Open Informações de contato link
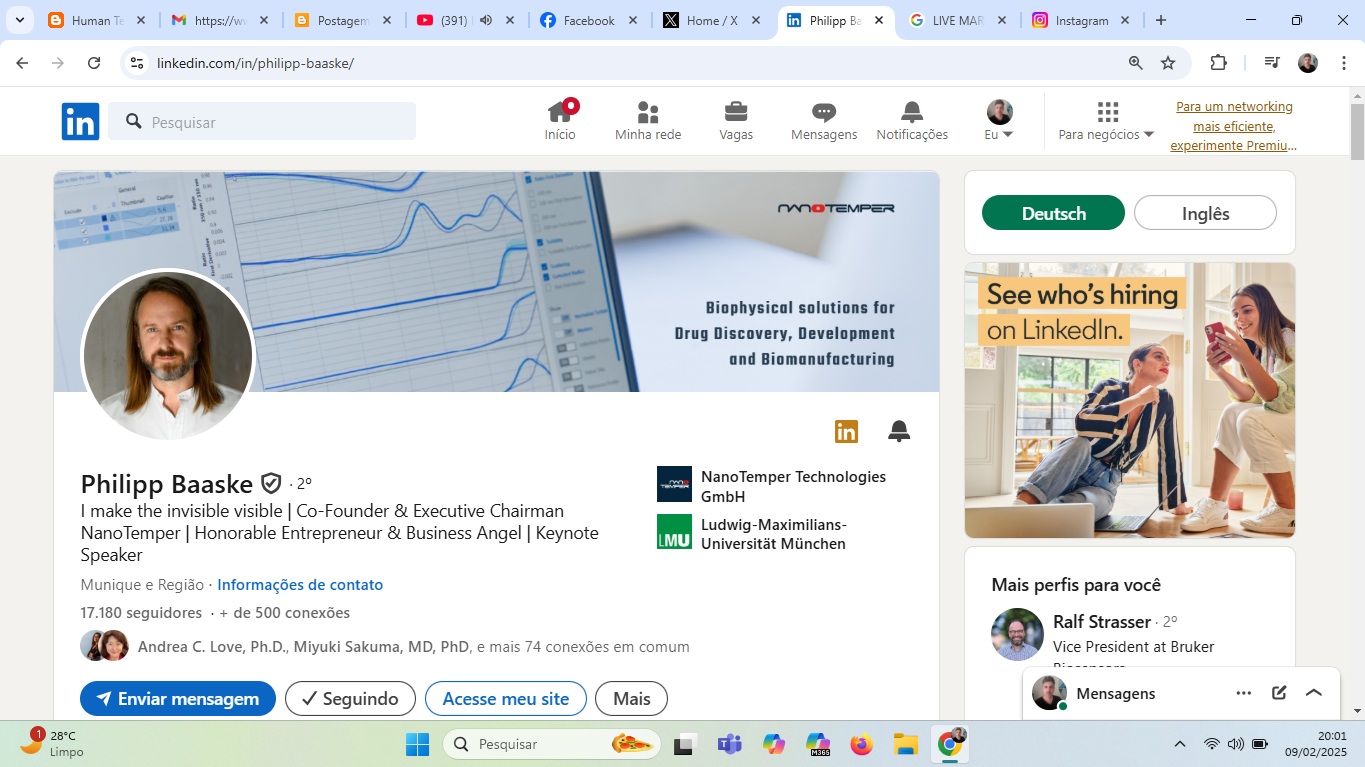The height and width of the screenshot is (767, 1365). [x=300, y=585]
